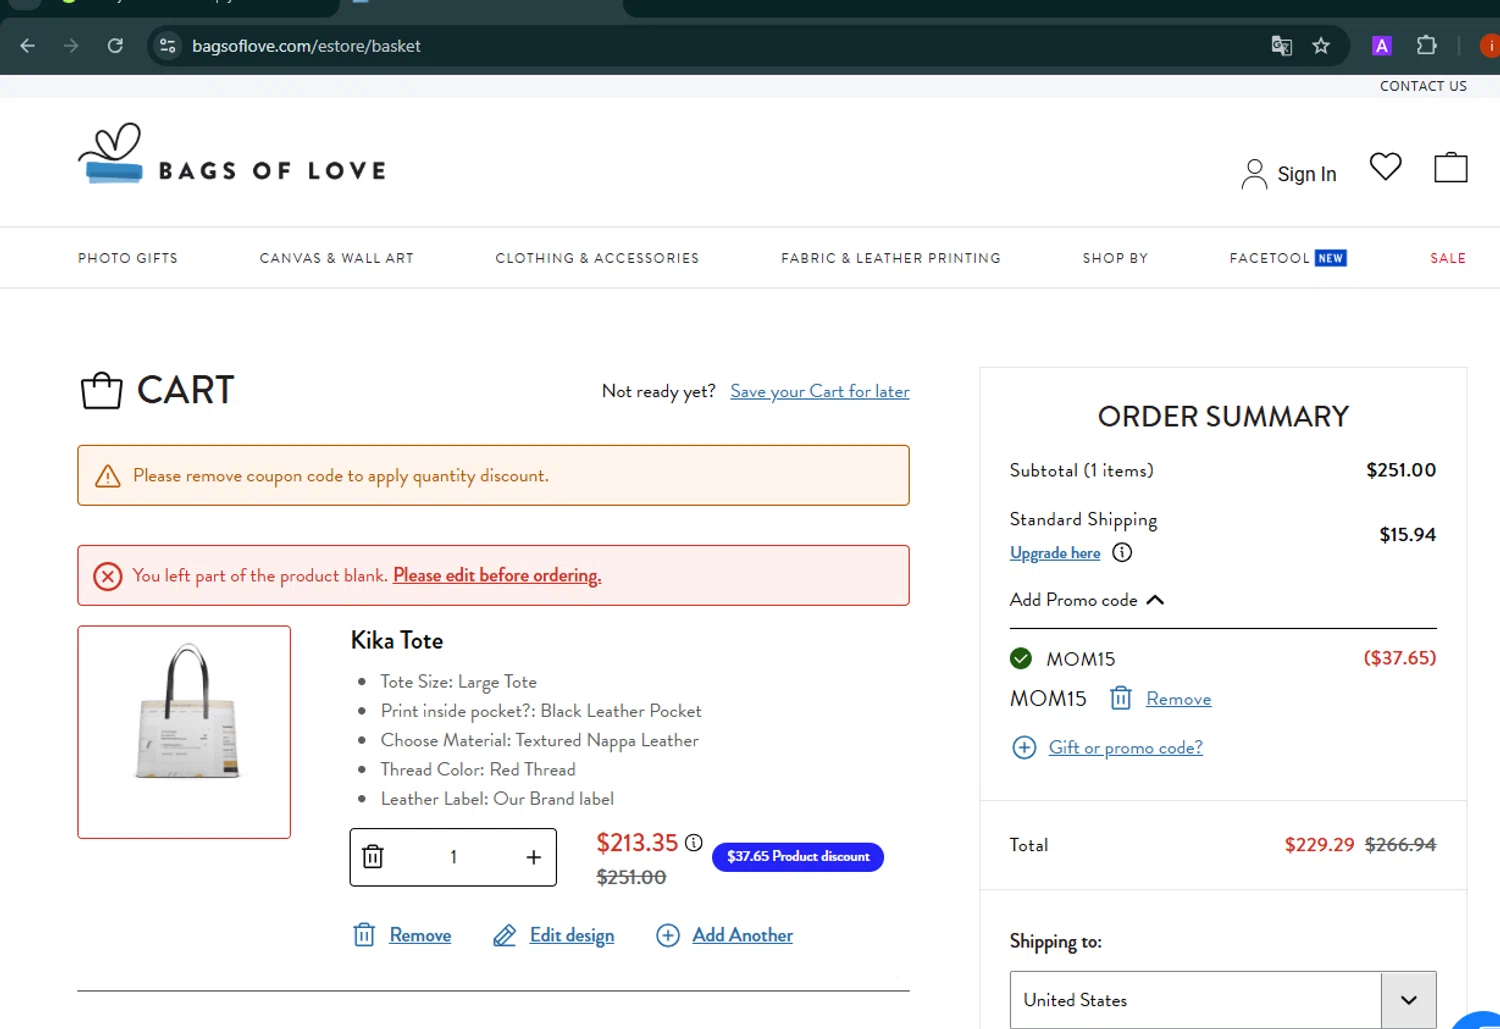Open the Photo Gifts menu
The image size is (1500, 1029).
coord(128,258)
